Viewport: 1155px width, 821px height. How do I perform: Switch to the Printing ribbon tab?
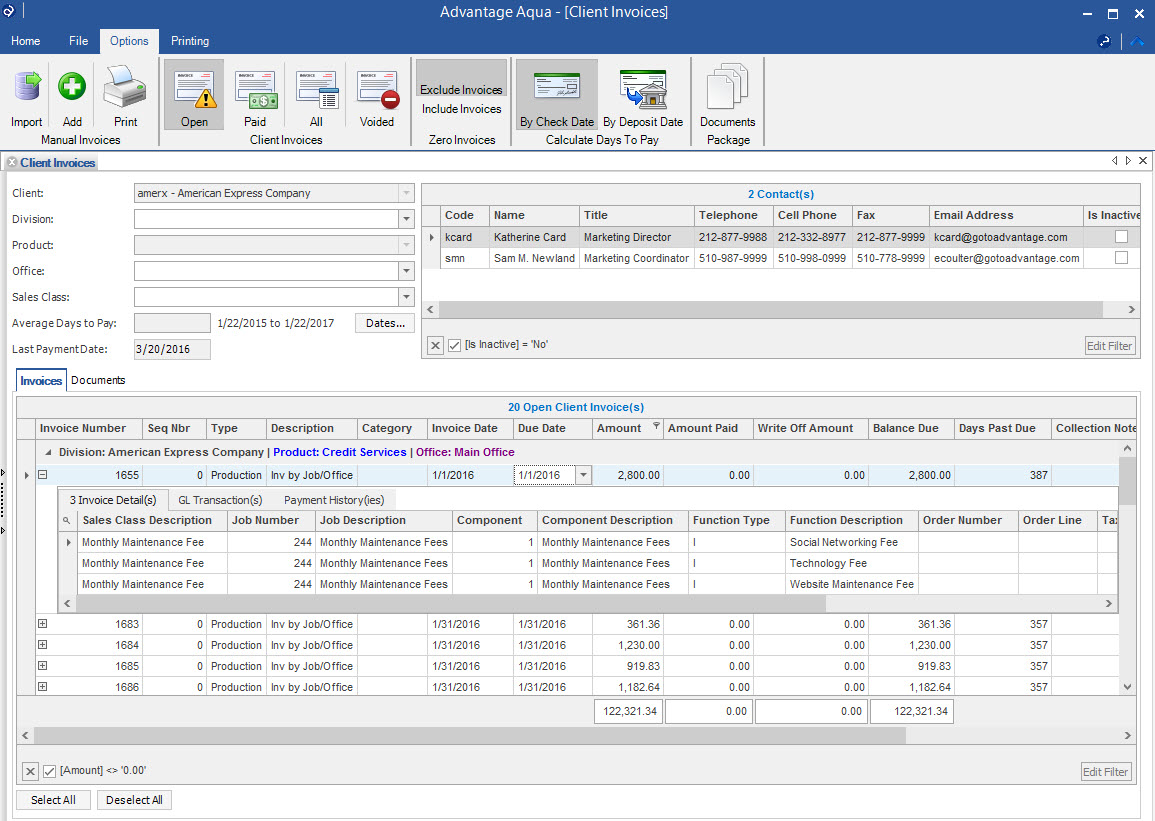(x=190, y=41)
